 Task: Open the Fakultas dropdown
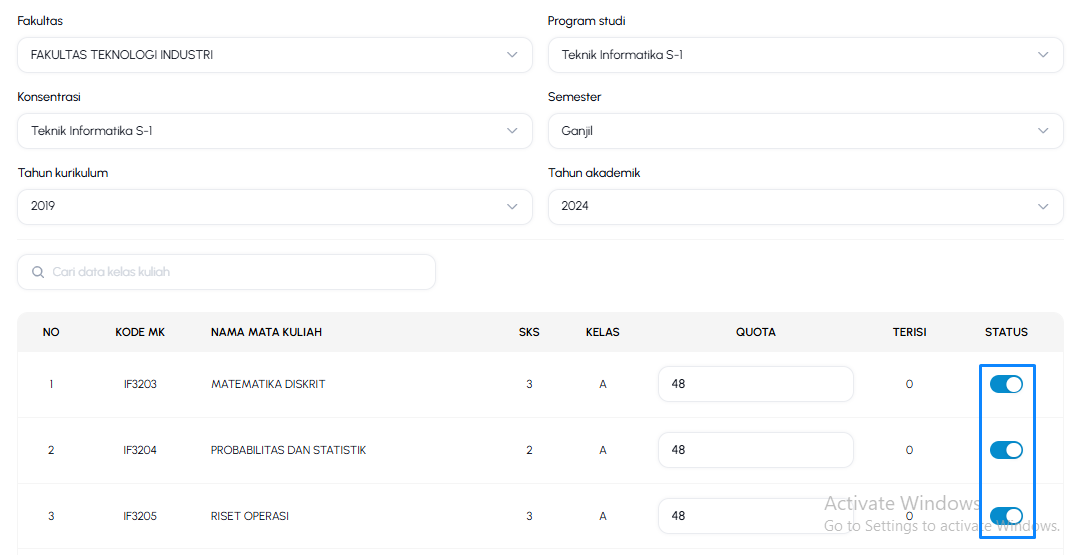tap(275, 55)
